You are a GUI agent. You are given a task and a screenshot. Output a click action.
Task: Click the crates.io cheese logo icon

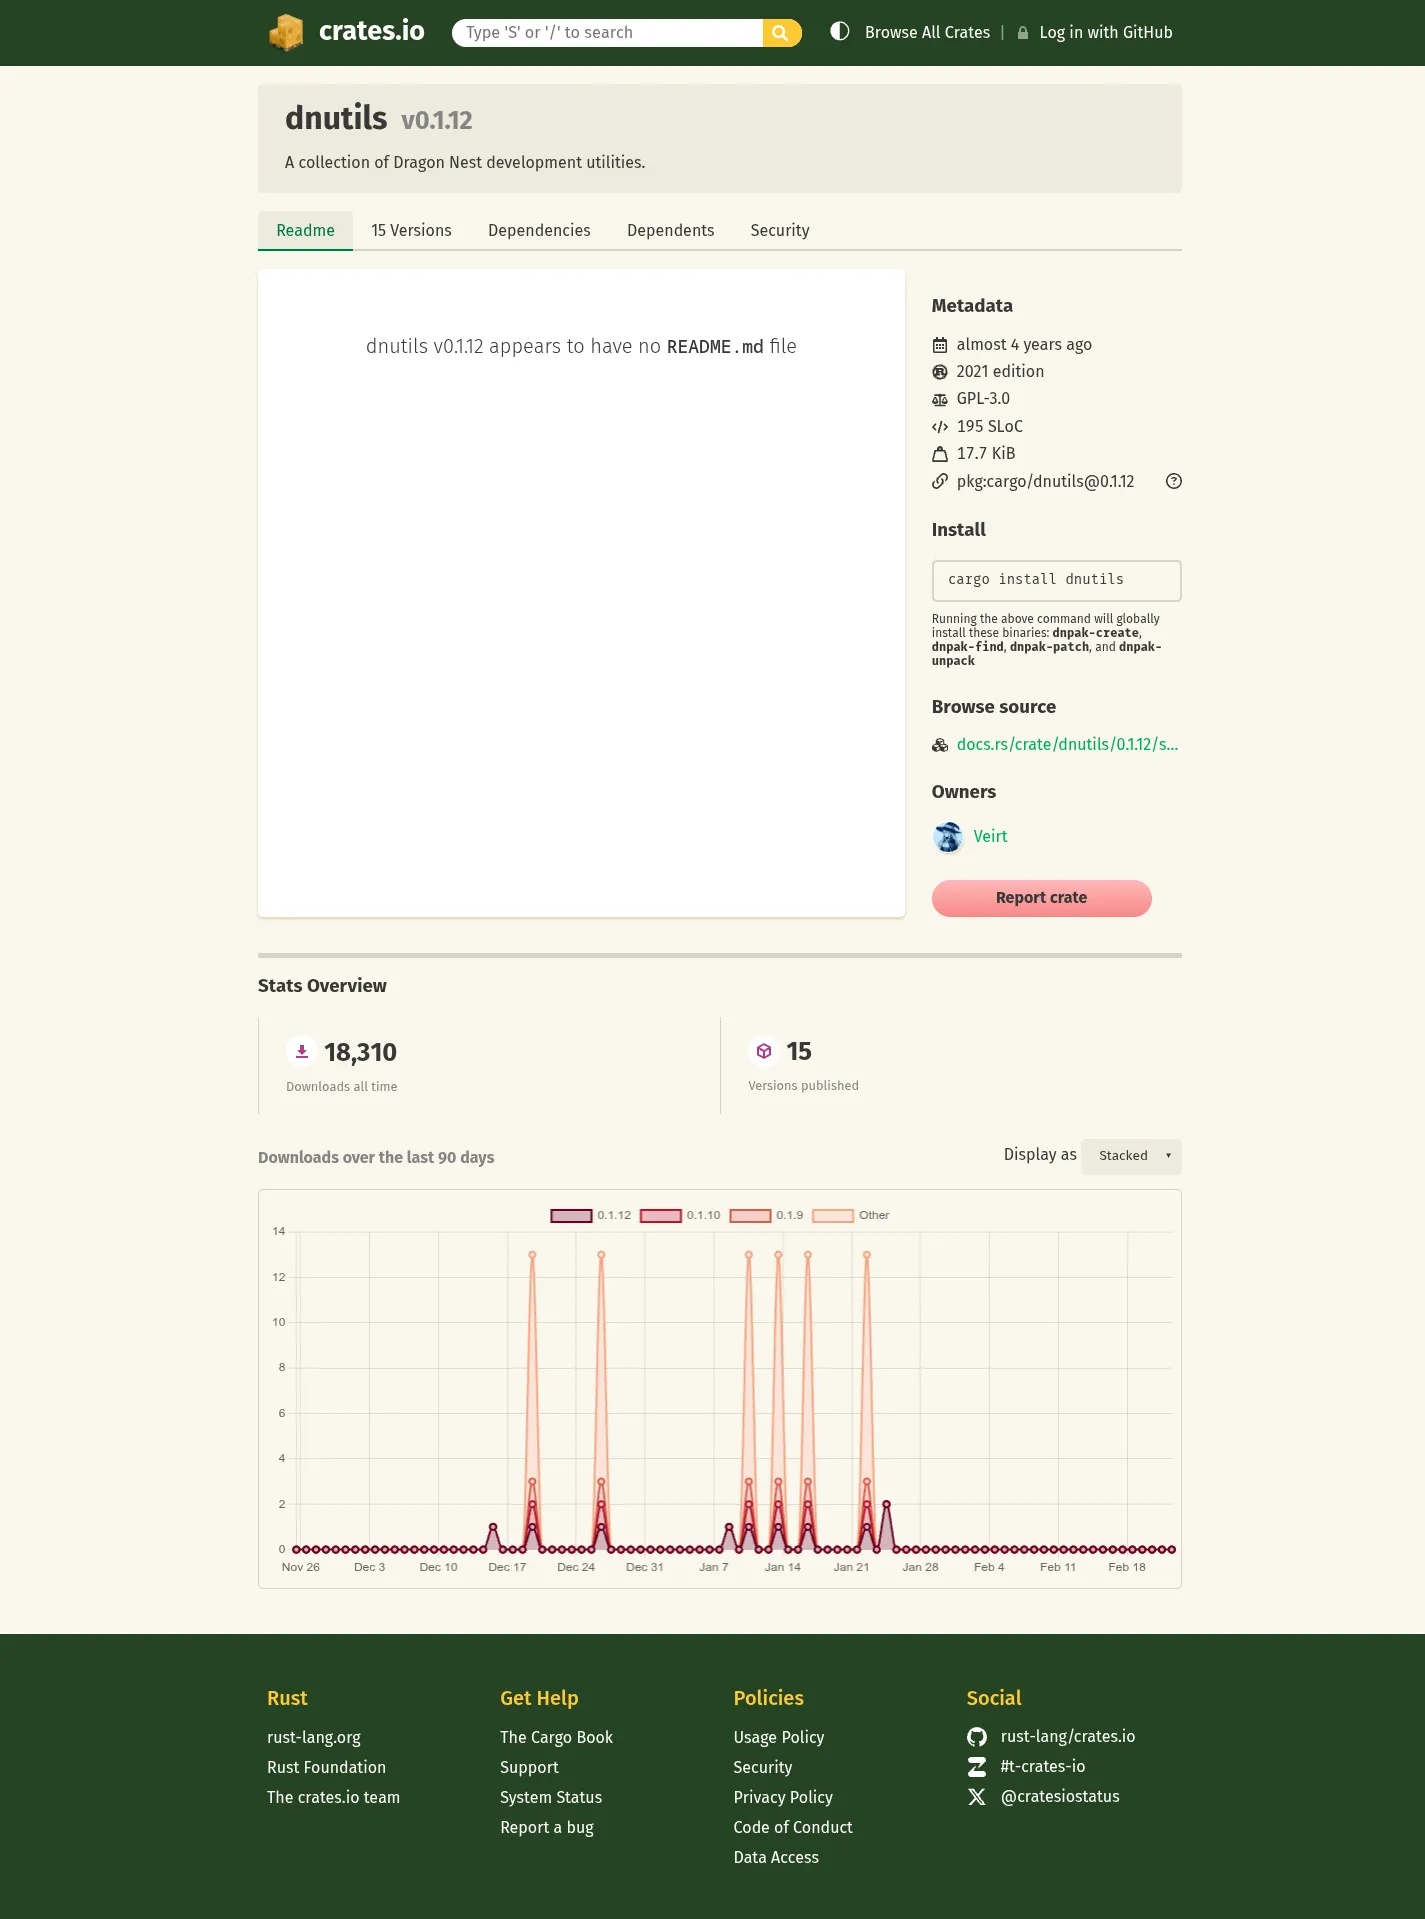pos(286,32)
